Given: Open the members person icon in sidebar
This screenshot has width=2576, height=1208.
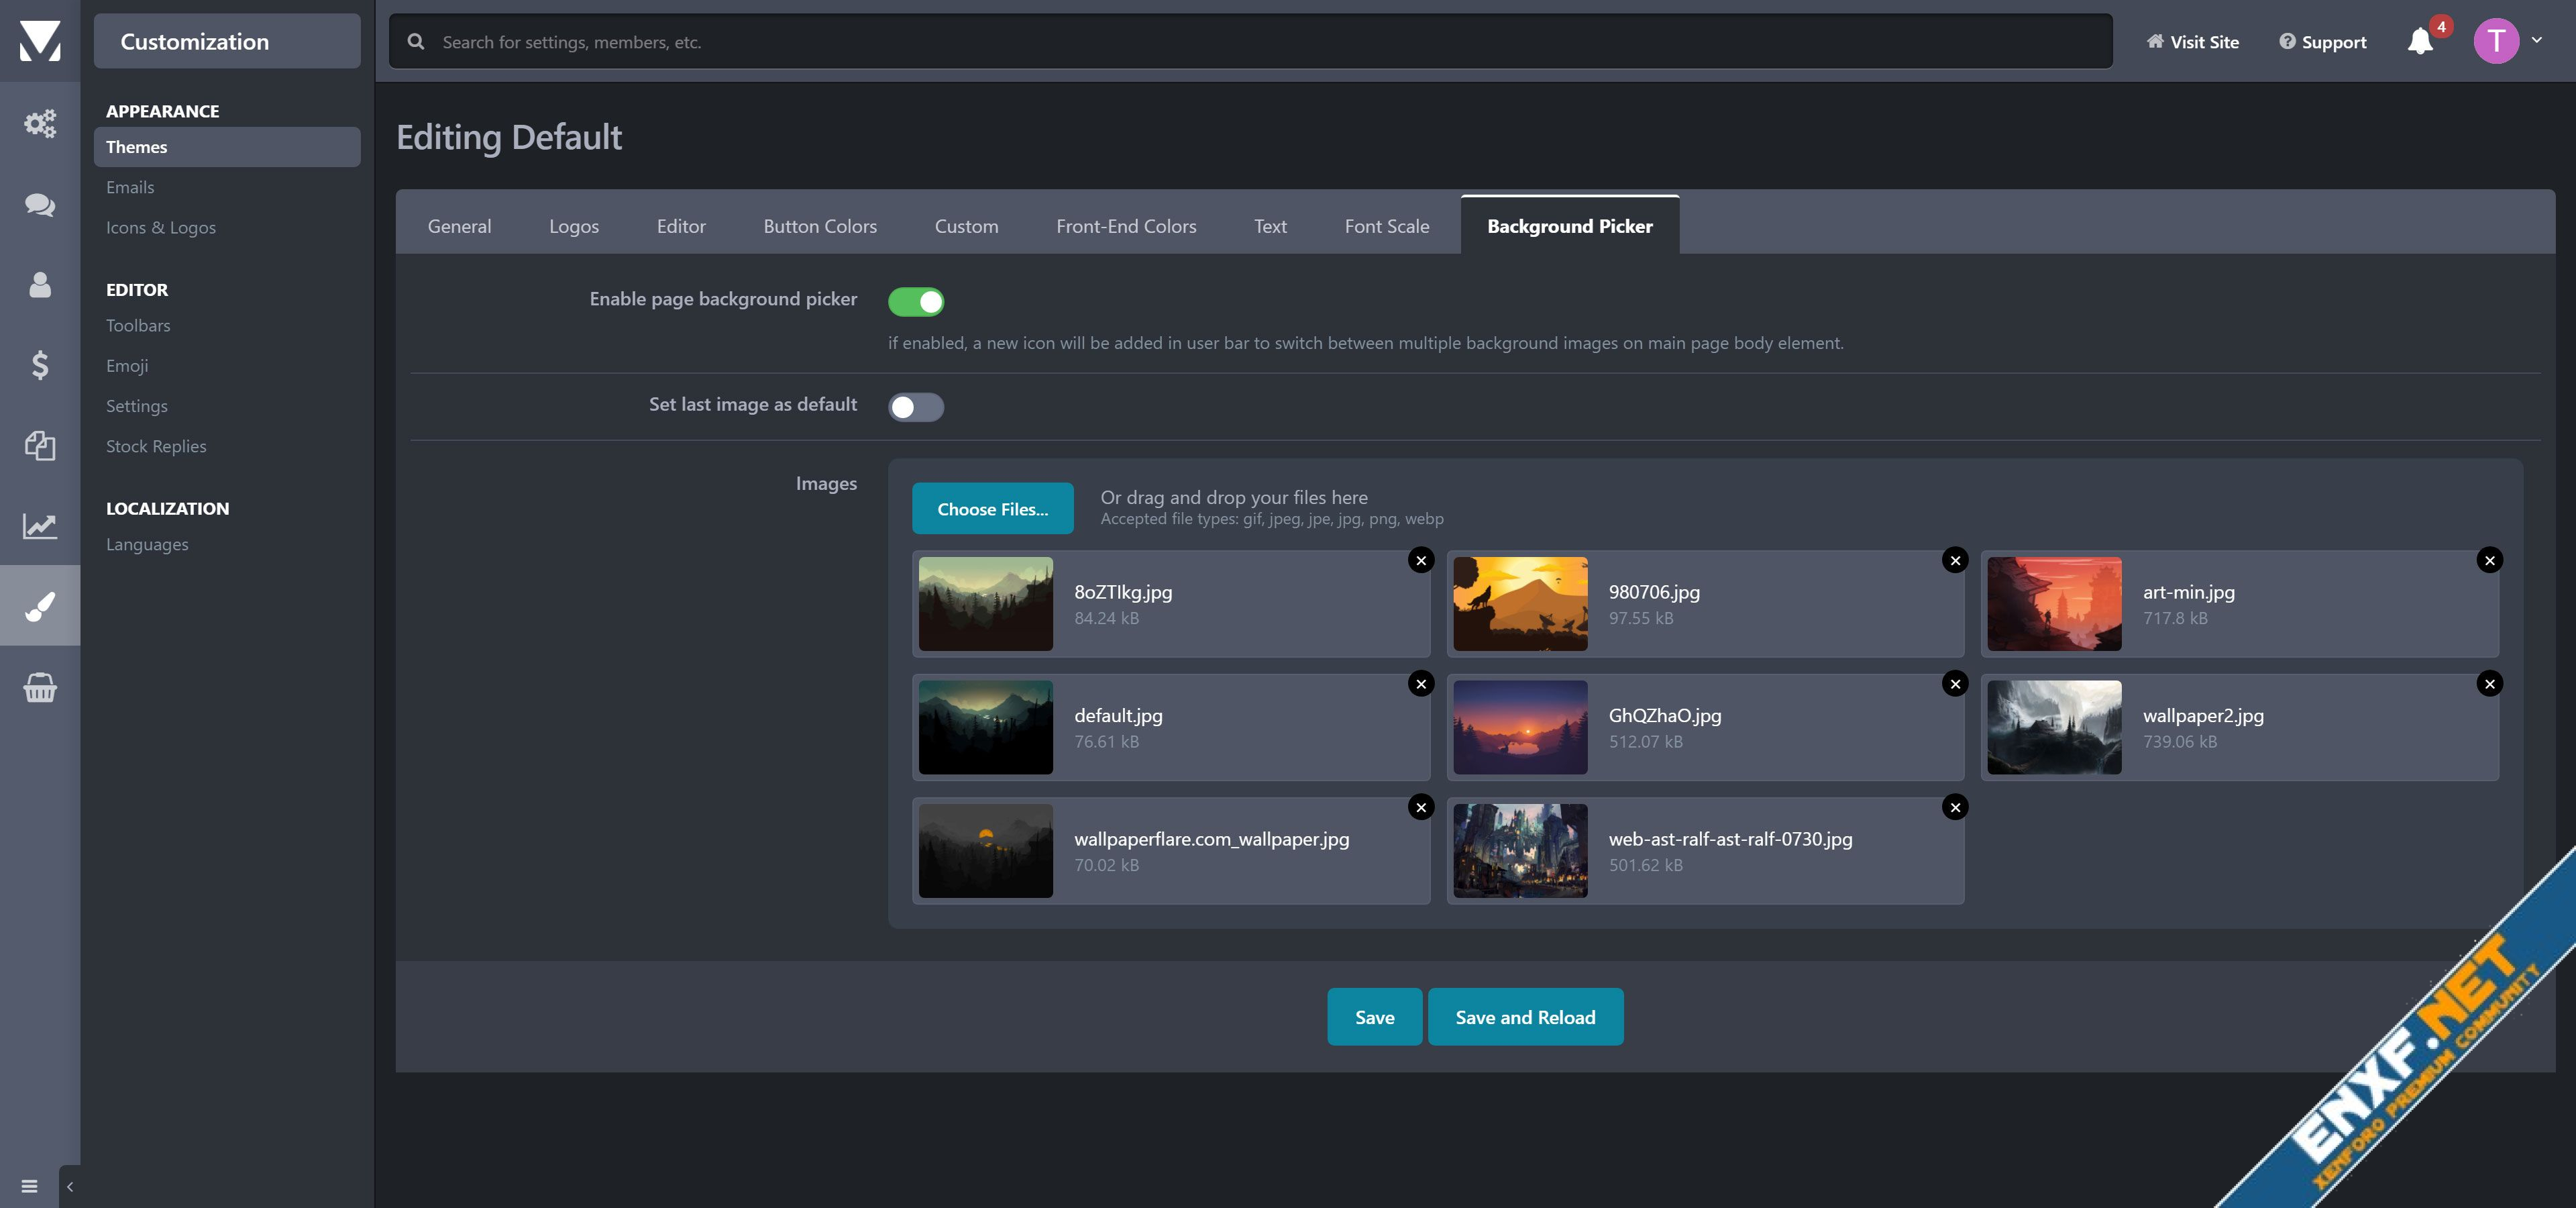Looking at the screenshot, I should [x=40, y=285].
